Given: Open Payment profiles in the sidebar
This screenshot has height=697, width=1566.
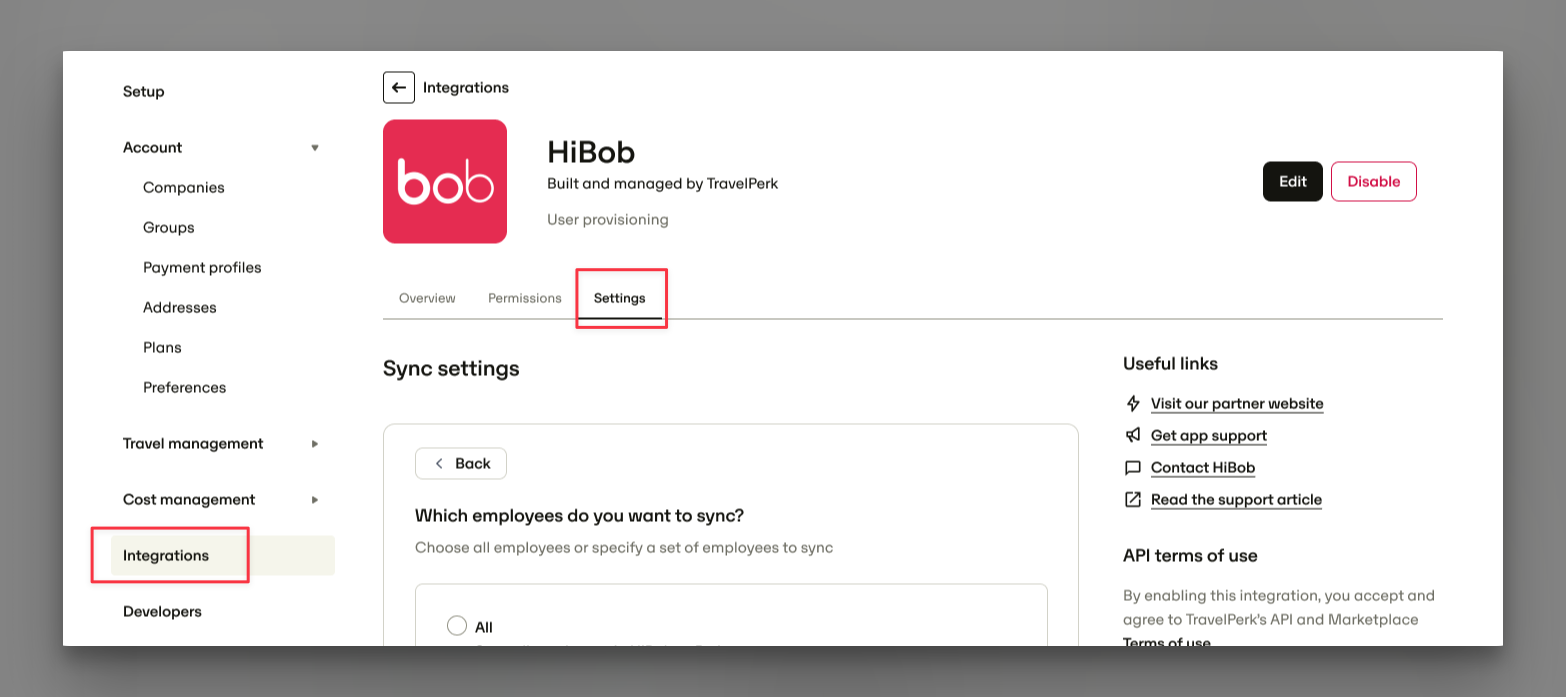Looking at the screenshot, I should tap(202, 268).
